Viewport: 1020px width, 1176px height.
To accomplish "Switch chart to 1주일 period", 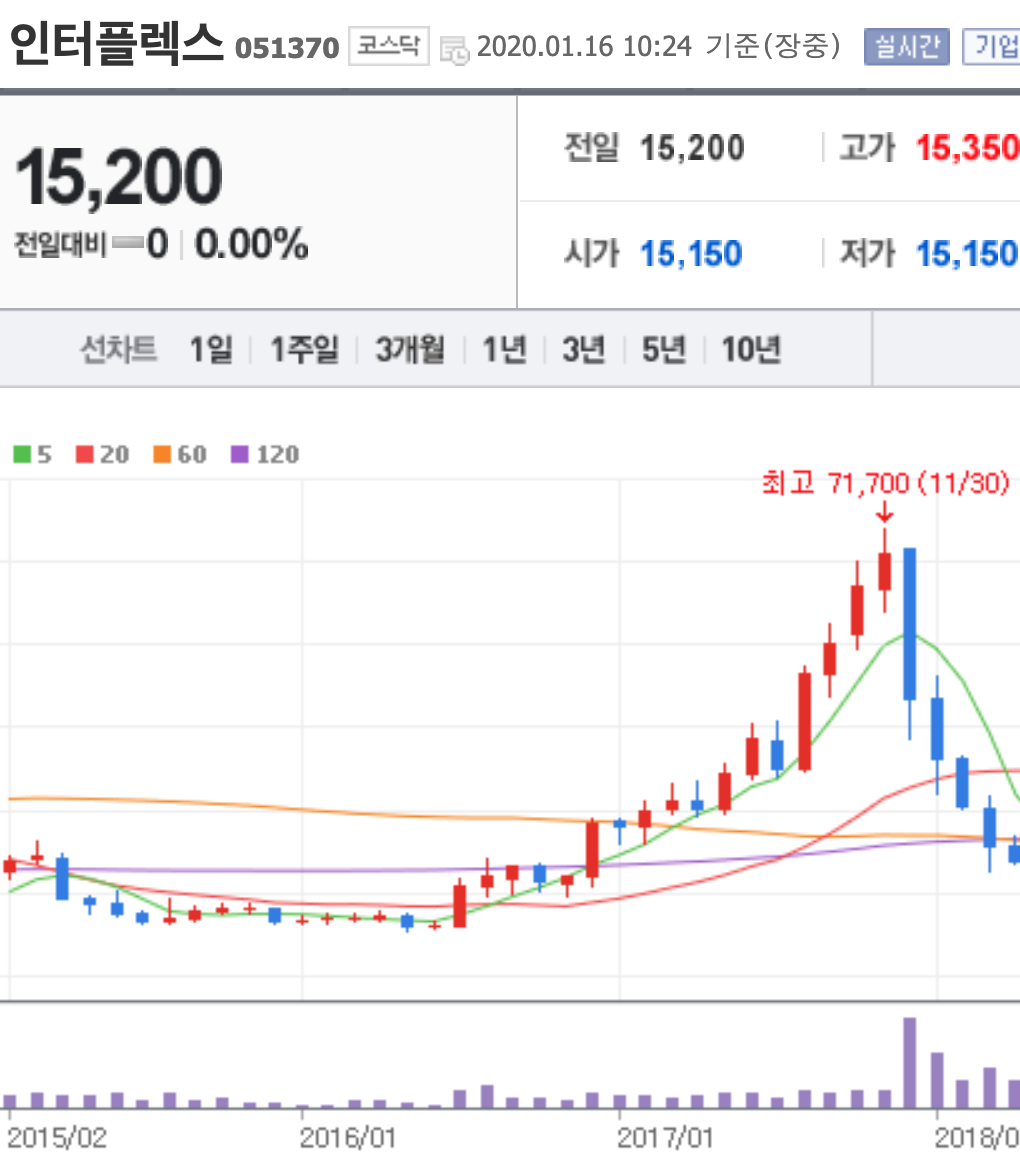I will 304,350.
